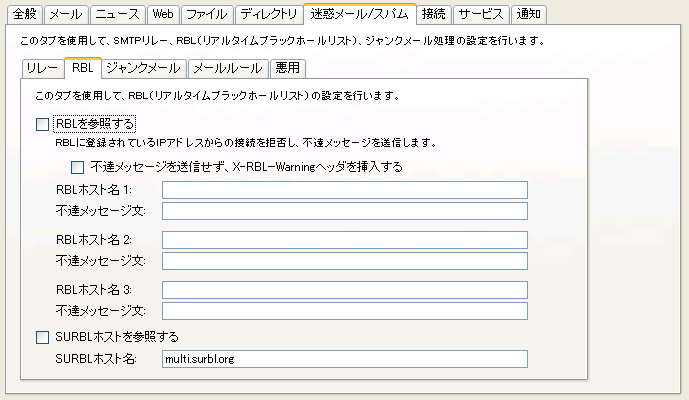Enable the RBLを参照する checkbox
The width and height of the screenshot is (689, 400).
coord(42,125)
